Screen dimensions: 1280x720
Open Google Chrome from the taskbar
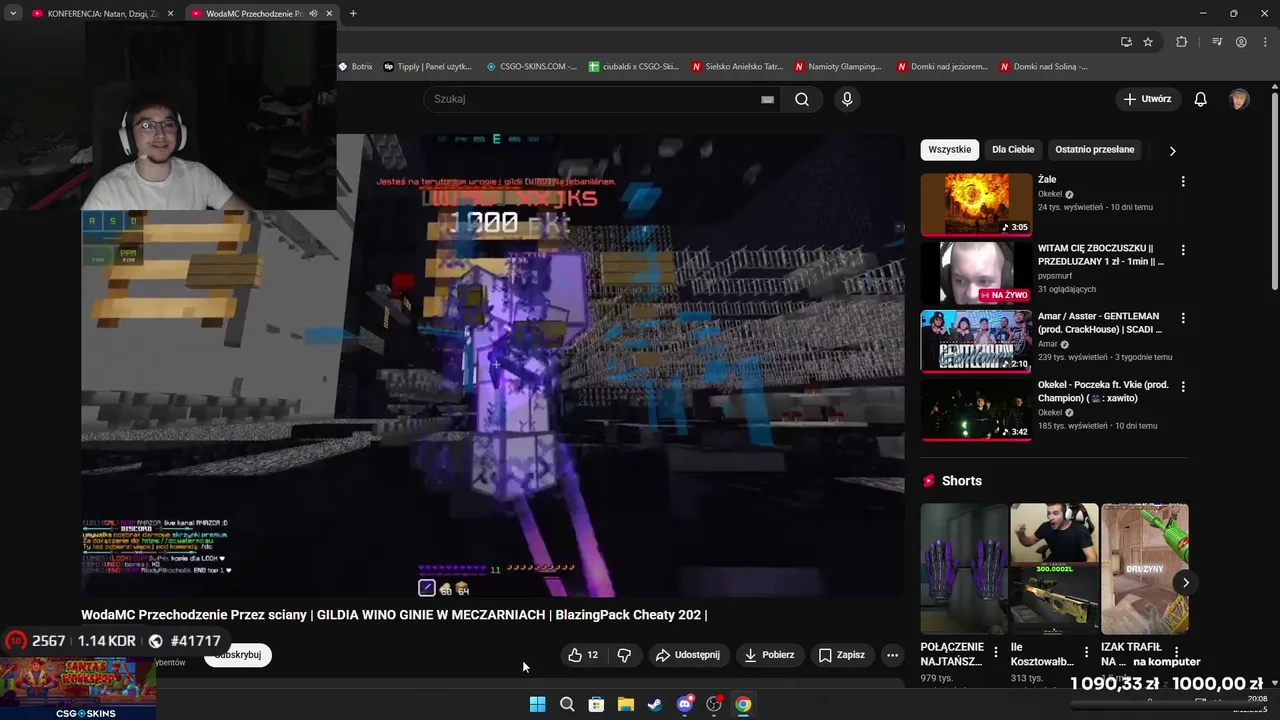tap(743, 704)
